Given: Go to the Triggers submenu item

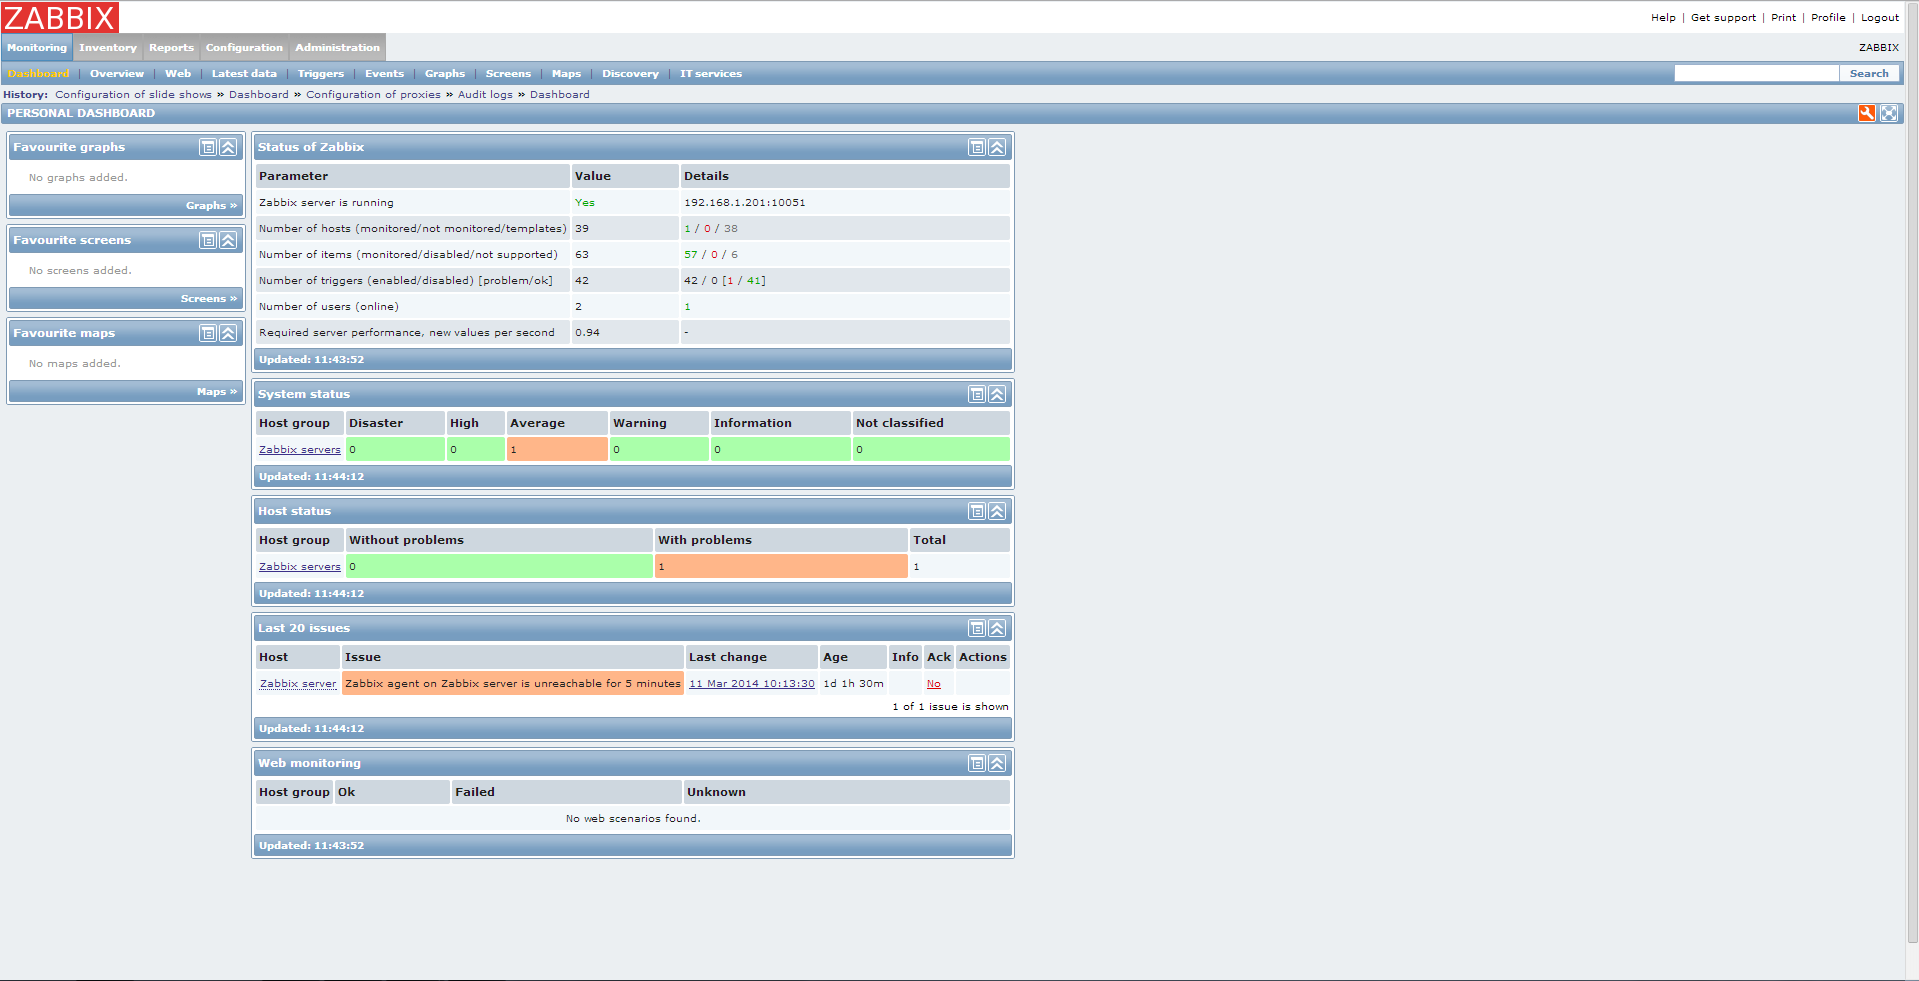Looking at the screenshot, I should click(x=320, y=74).
